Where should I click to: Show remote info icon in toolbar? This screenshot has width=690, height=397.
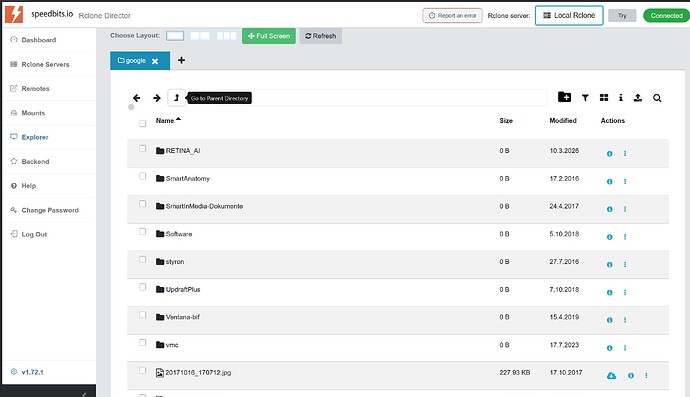[x=620, y=98]
